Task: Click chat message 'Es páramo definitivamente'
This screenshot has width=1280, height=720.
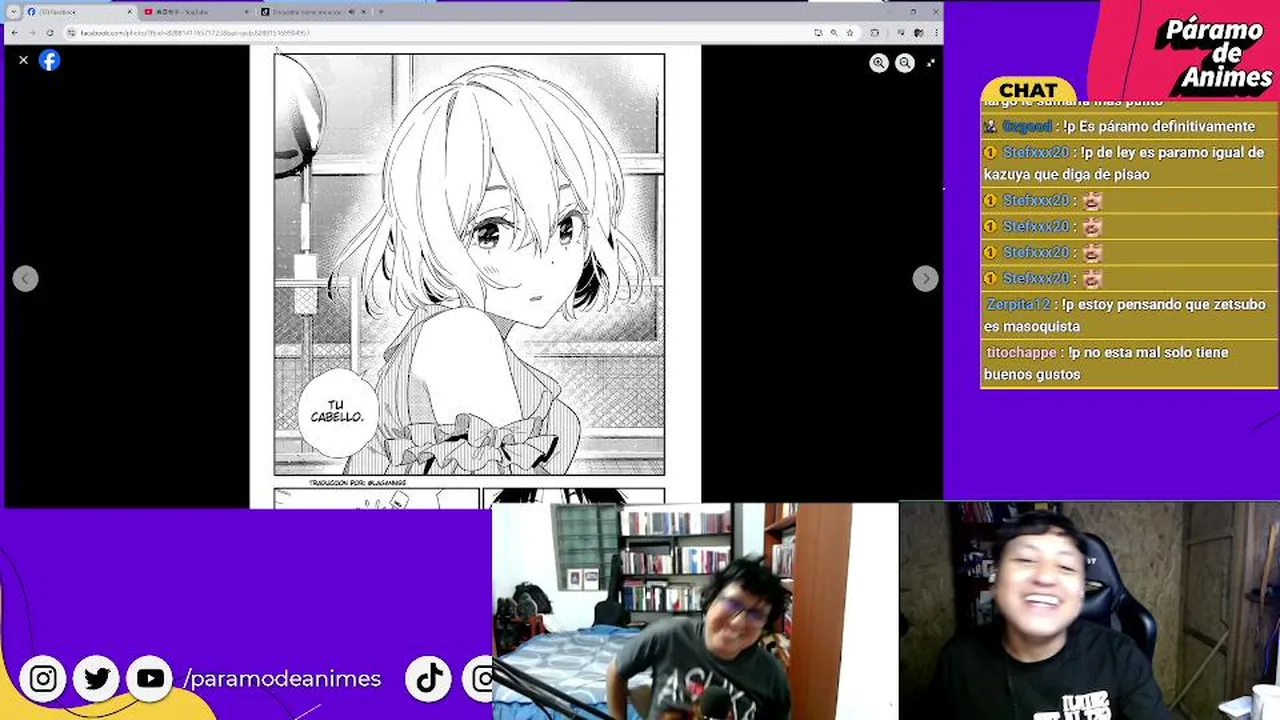Action: coord(1128,126)
